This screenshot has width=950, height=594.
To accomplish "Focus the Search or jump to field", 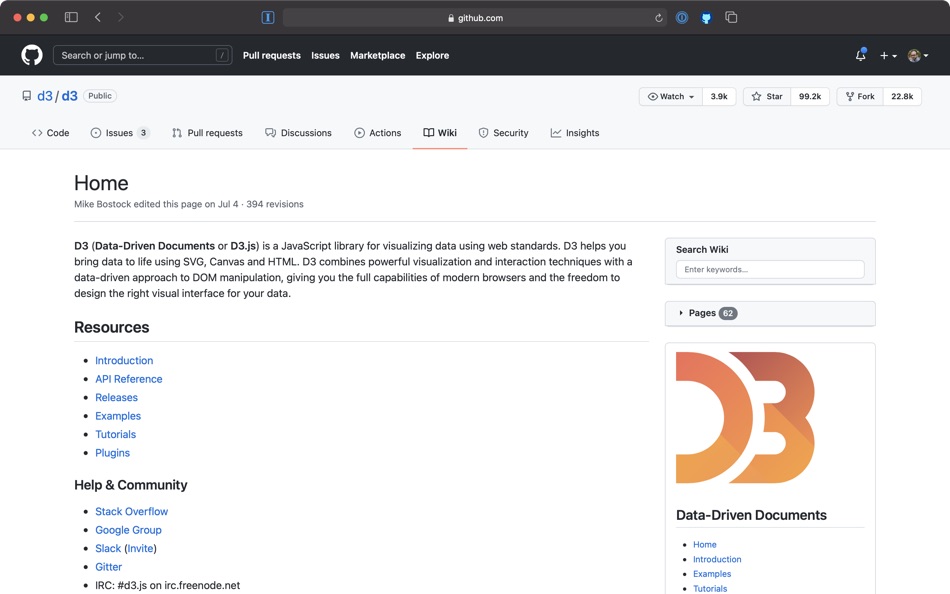I will point(142,55).
